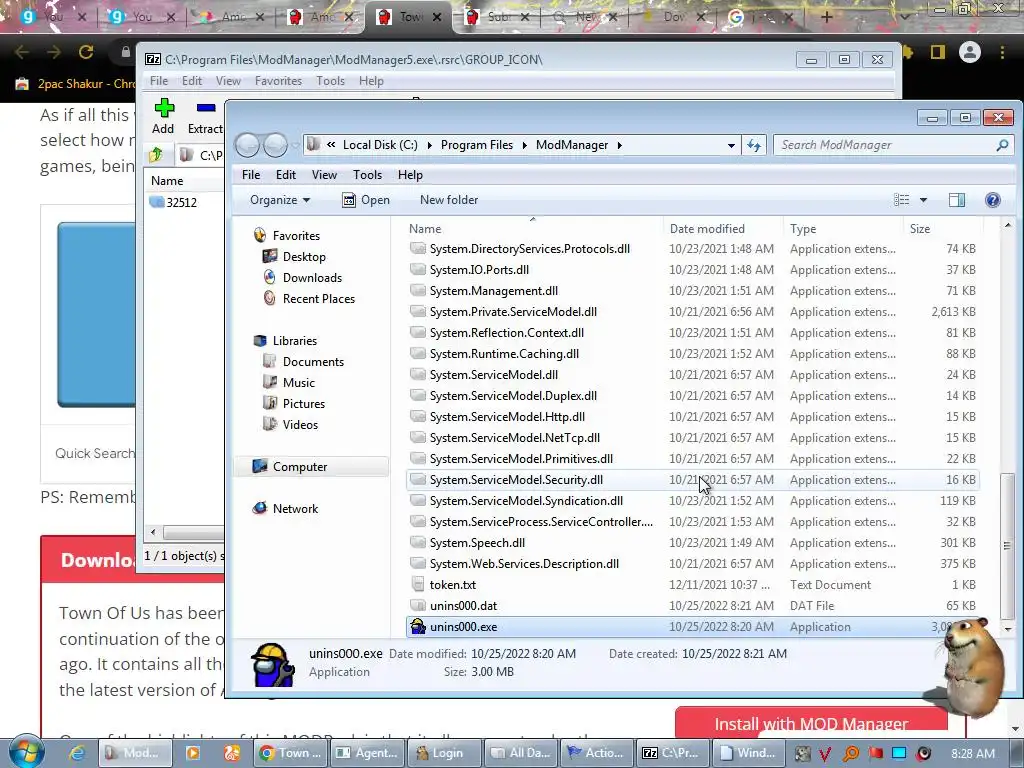Click the Downloads icon under Favorites
The height and width of the screenshot is (768, 1024).
(269, 278)
